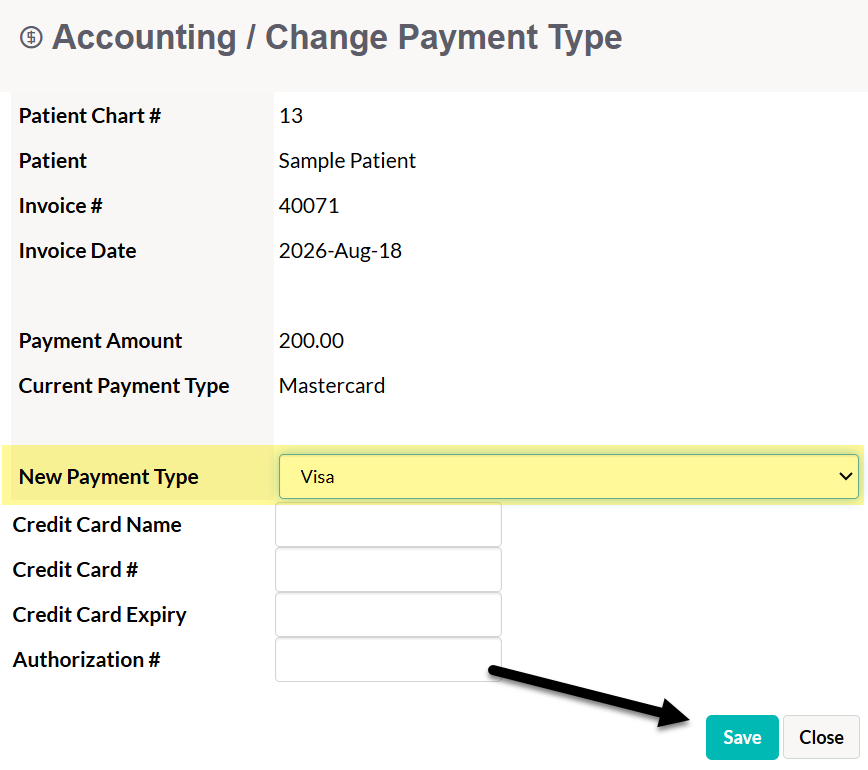
Task: Click the Authorization # label text
Action: pyautogui.click(x=86, y=660)
